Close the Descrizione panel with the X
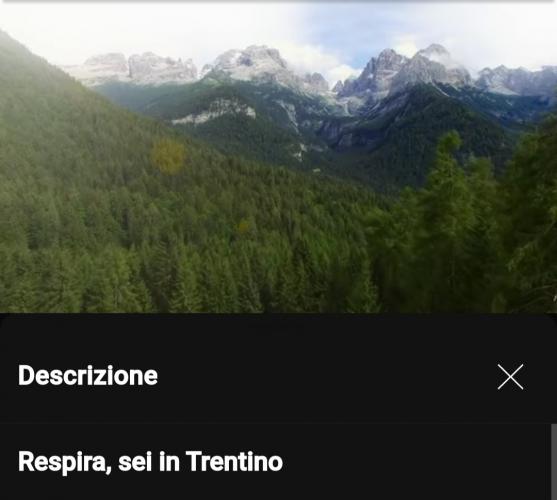Screen dimensions: 557x500 tap(510, 377)
